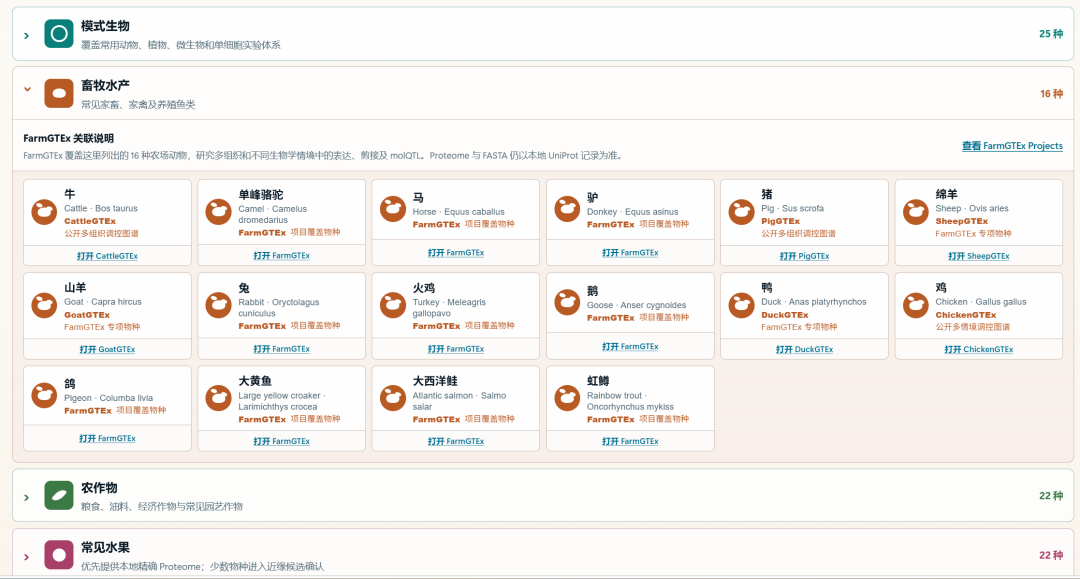The image size is (1080, 579).
Task: Open 打开 FarmGTEx under 大黄鱼 card
Action: tap(281, 441)
